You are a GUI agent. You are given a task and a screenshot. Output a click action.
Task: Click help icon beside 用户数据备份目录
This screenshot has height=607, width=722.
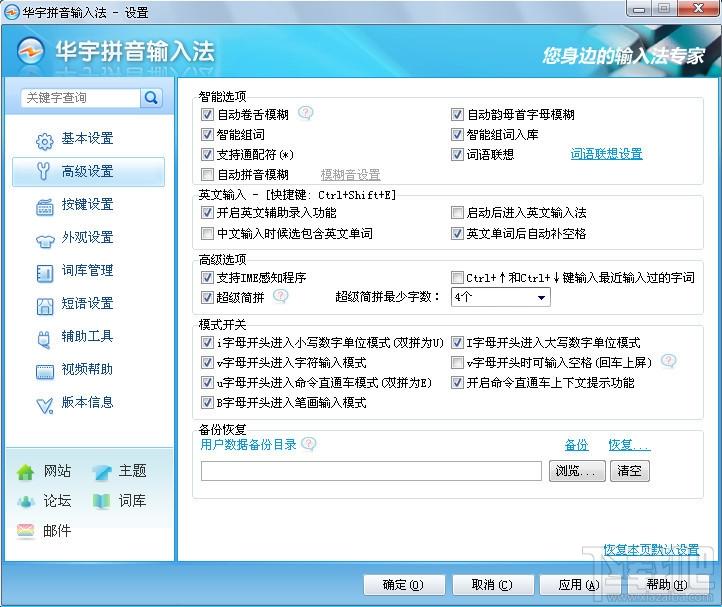(309, 444)
